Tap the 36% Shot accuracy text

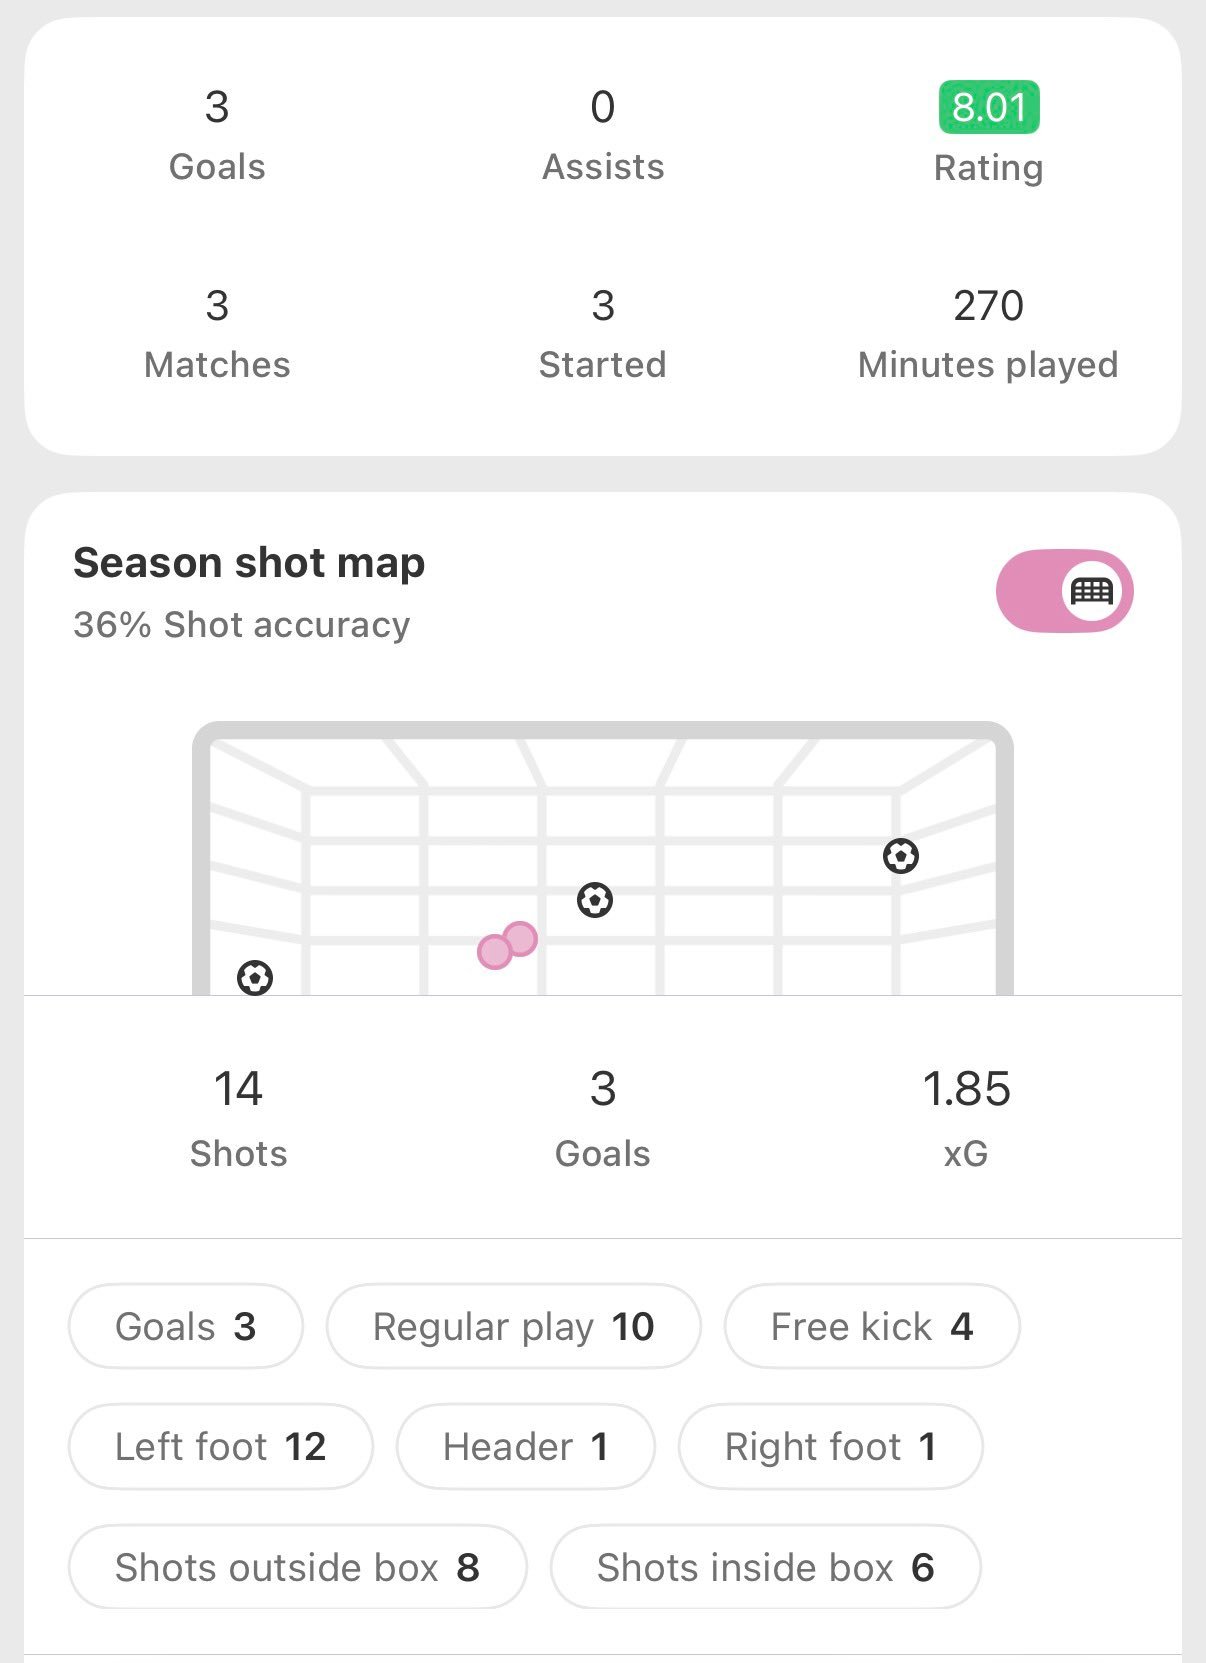[x=241, y=625]
